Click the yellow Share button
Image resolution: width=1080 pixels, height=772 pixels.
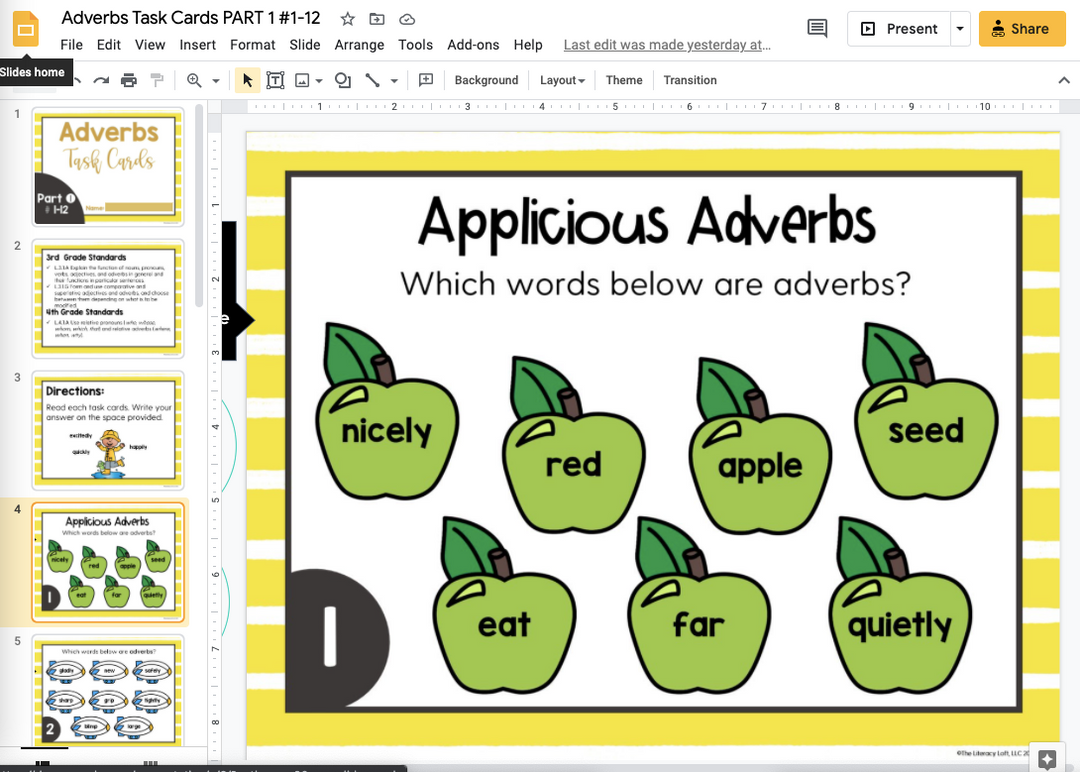[x=1021, y=29]
